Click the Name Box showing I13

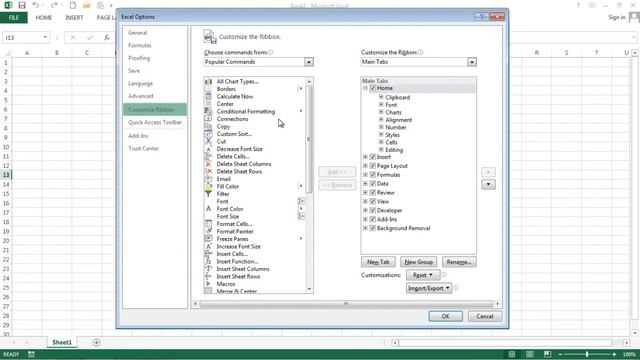[x=25, y=38]
